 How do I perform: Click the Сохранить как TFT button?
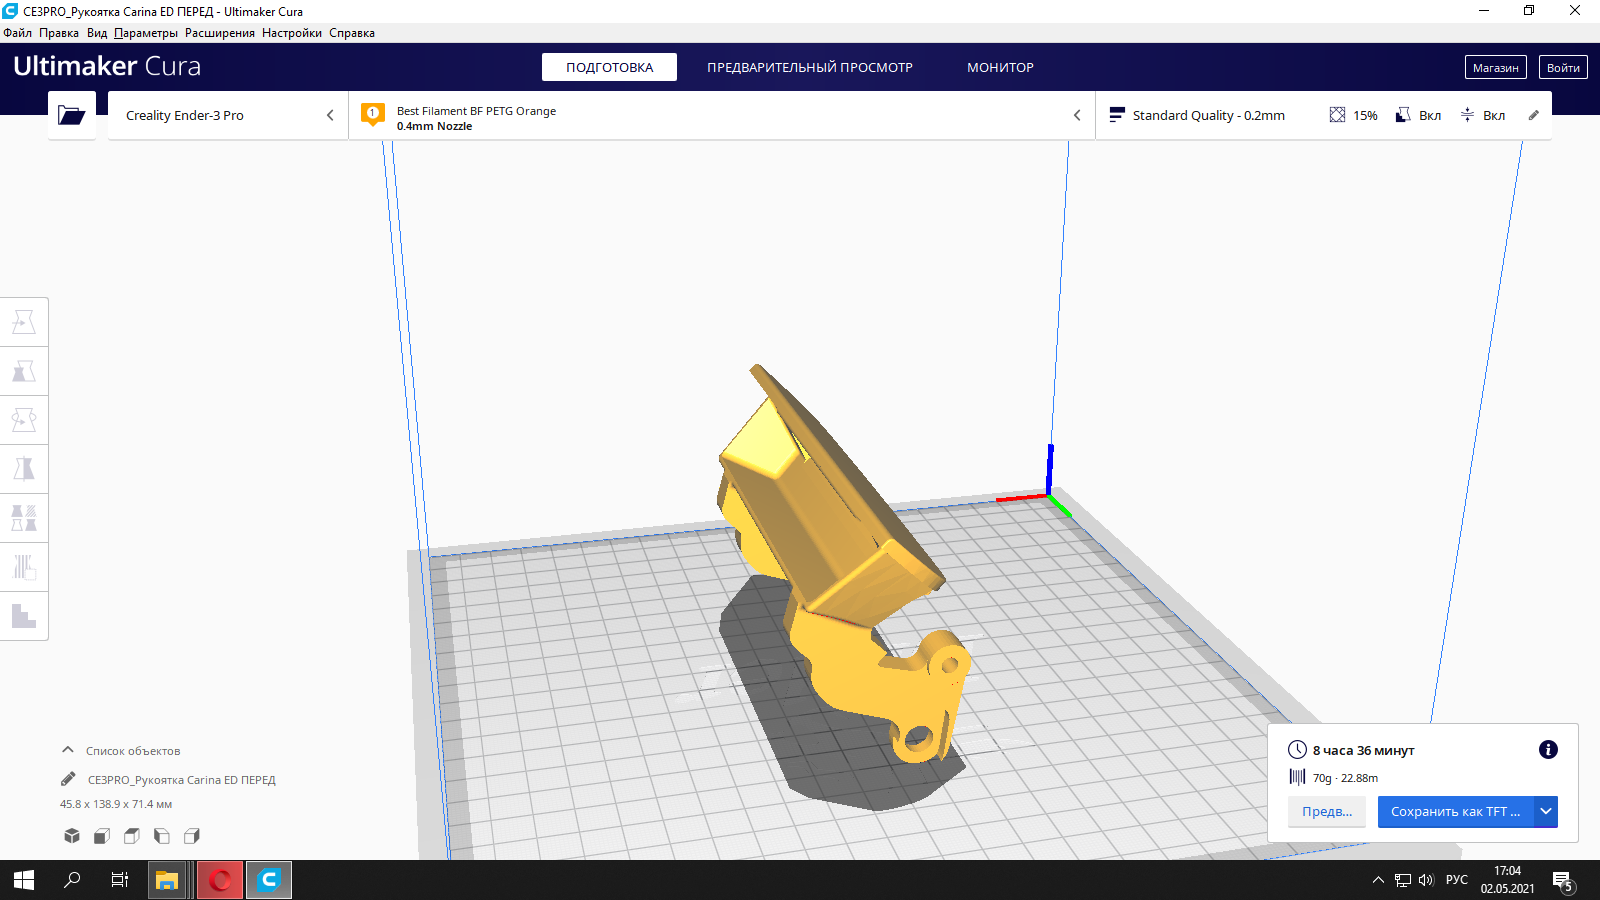point(1456,812)
